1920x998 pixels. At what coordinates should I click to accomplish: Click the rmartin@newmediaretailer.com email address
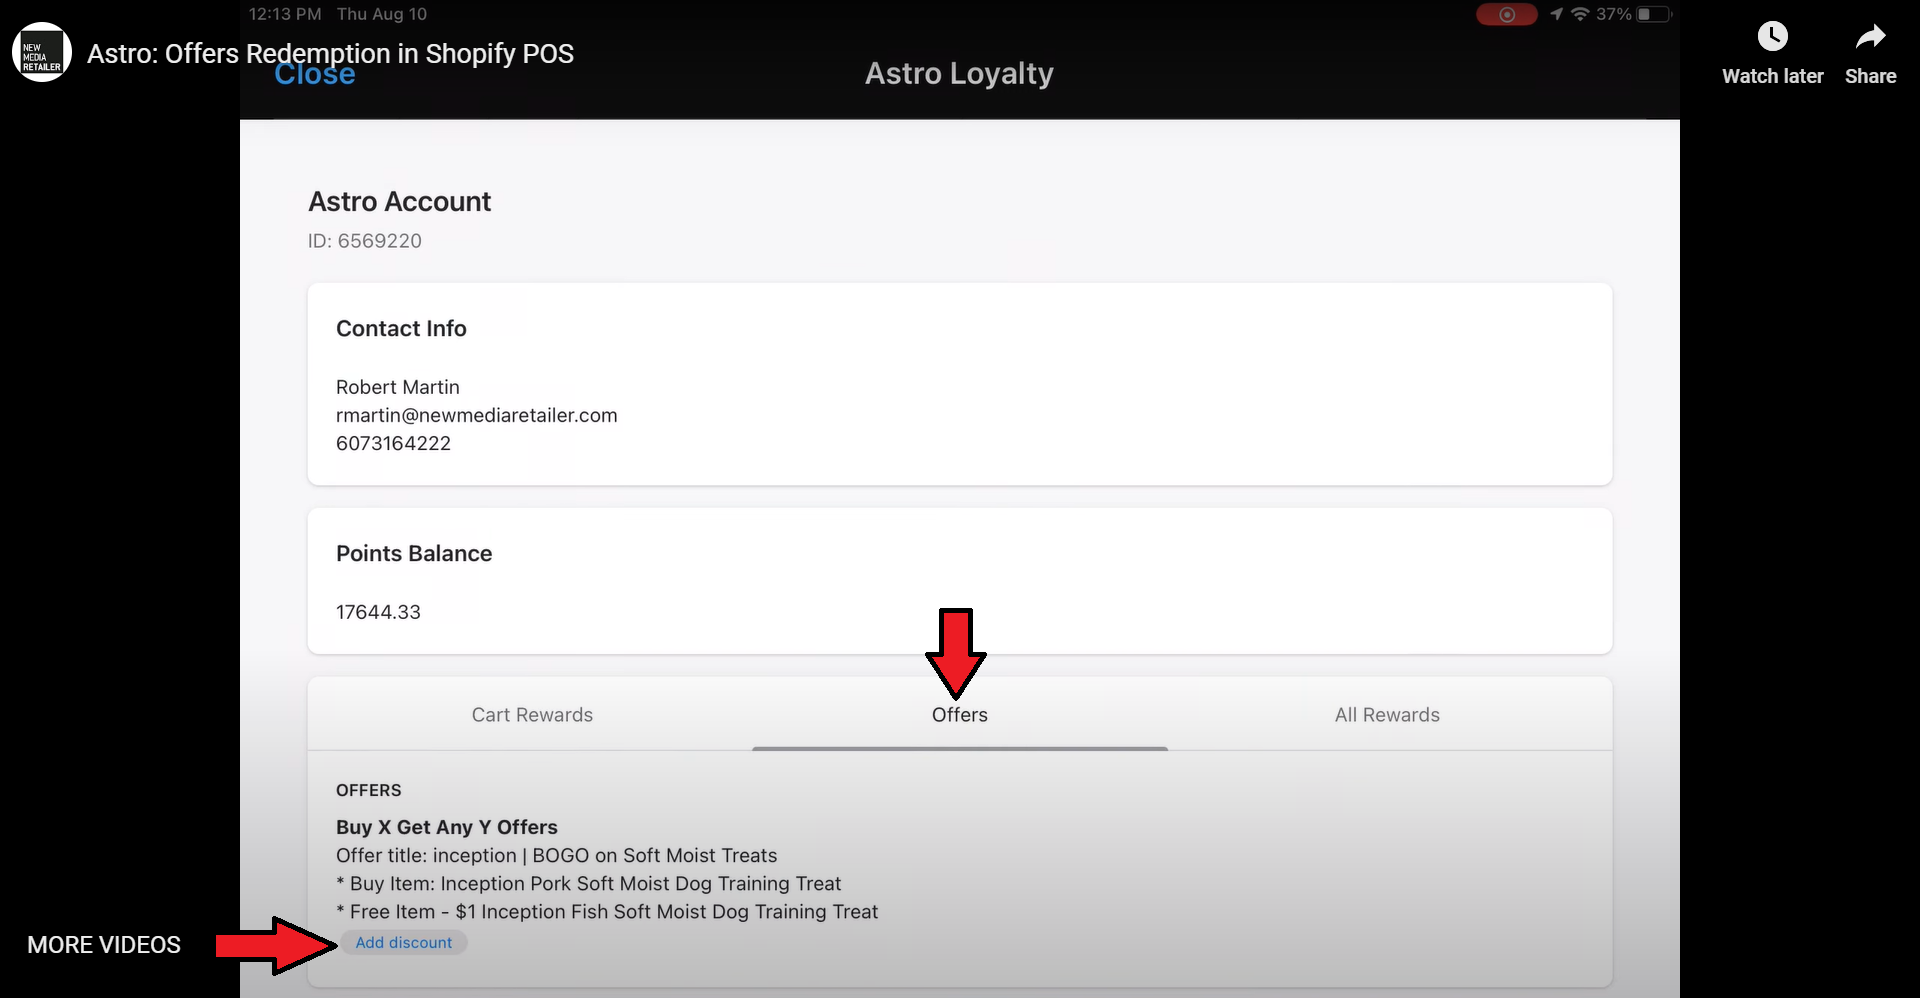[476, 415]
